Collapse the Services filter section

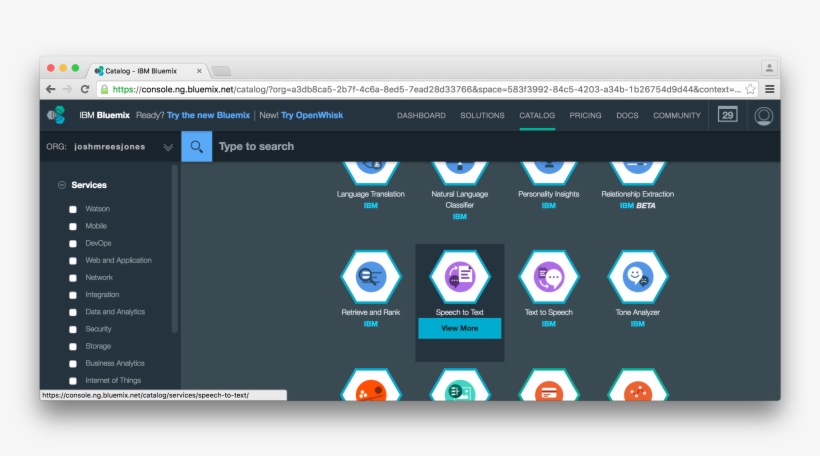click(62, 185)
